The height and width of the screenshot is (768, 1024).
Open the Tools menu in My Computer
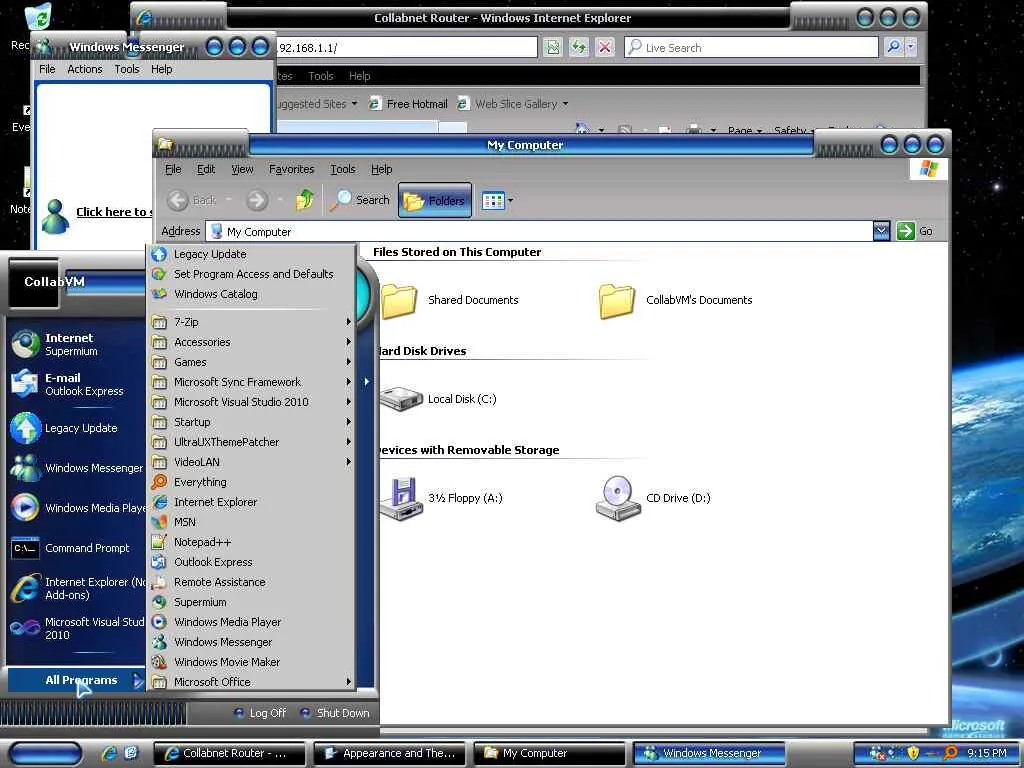(x=342, y=169)
